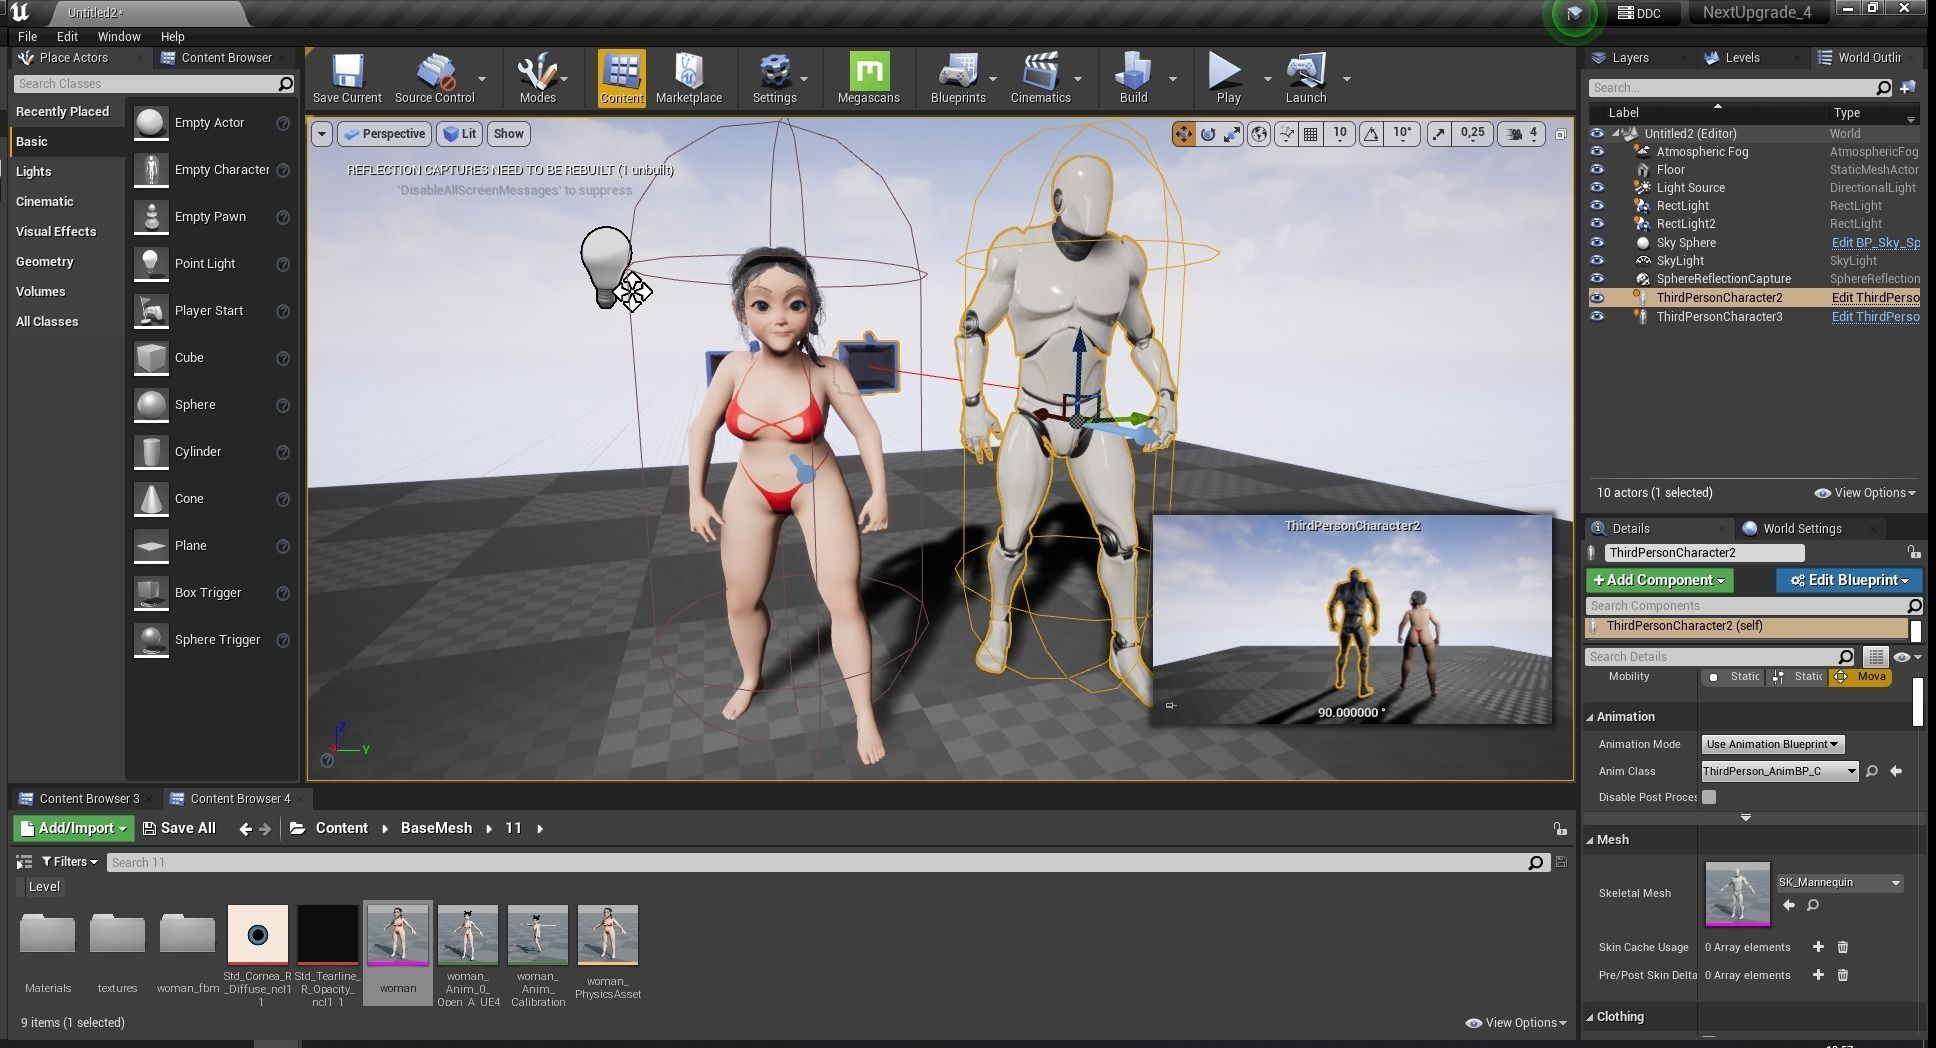The image size is (1936, 1048).
Task: Open the Cinematics toolbar icon
Action: tap(1041, 78)
